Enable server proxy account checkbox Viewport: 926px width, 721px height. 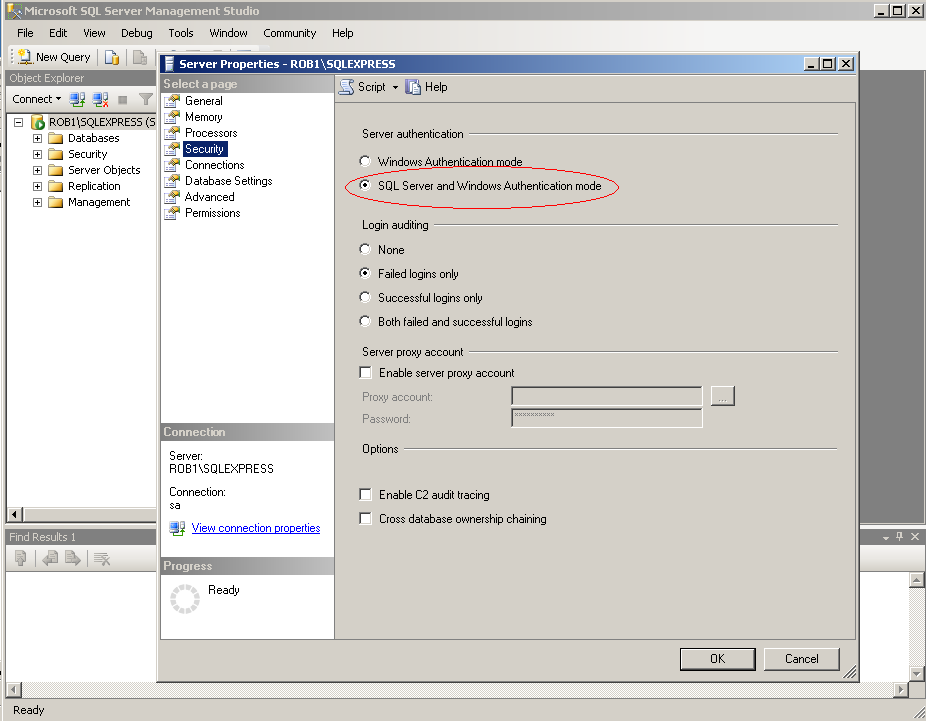(x=366, y=373)
